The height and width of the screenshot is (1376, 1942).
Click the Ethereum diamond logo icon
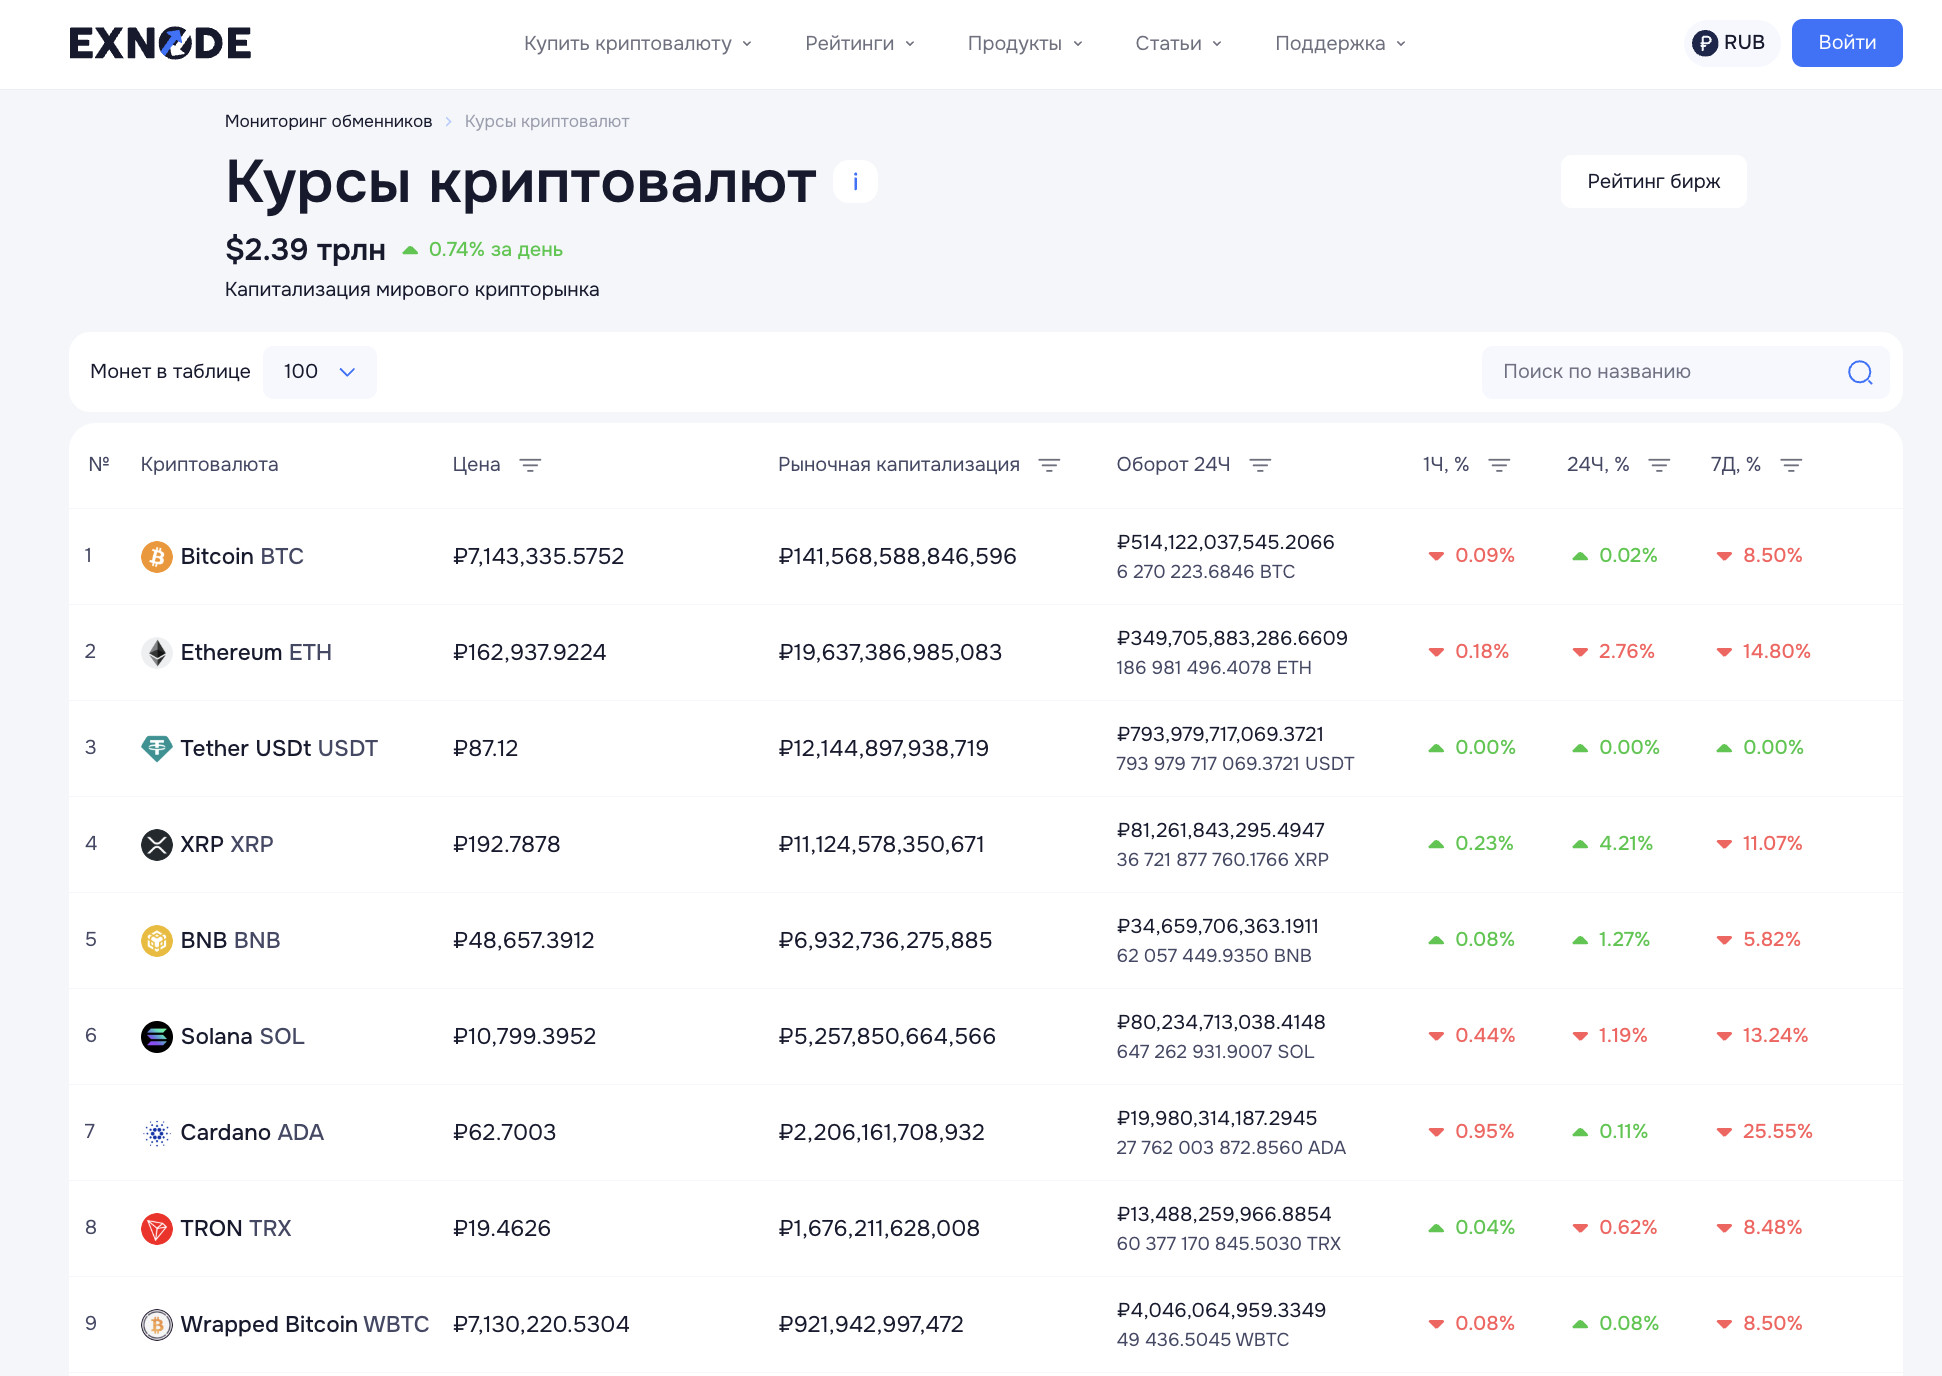156,652
